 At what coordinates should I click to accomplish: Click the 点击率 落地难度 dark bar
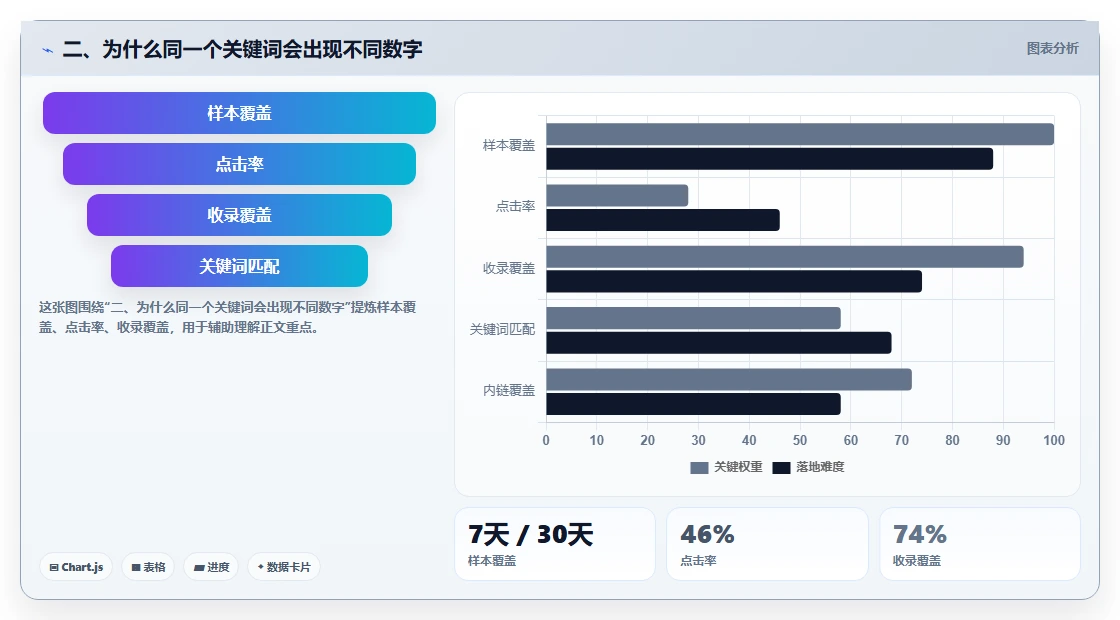[663, 220]
